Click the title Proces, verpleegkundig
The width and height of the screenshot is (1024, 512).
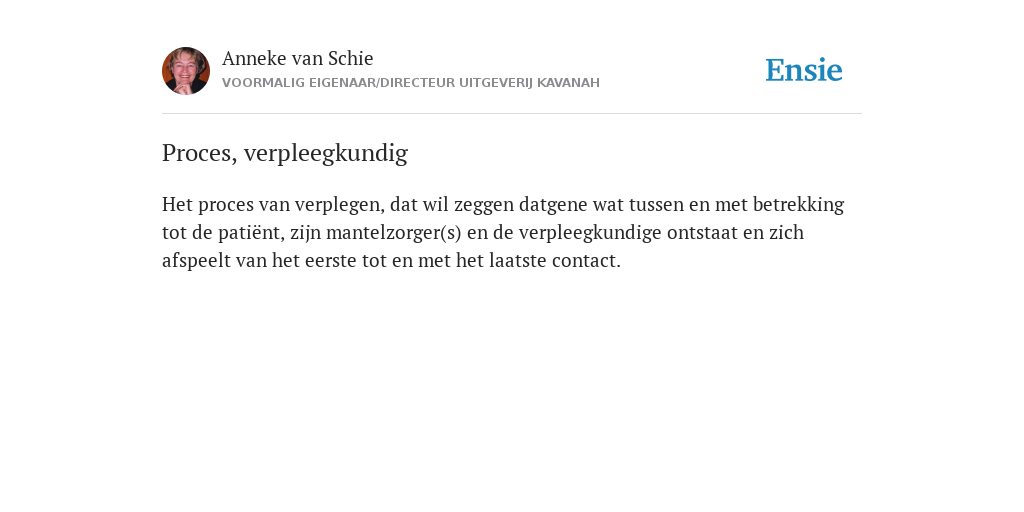pyautogui.click(x=285, y=153)
